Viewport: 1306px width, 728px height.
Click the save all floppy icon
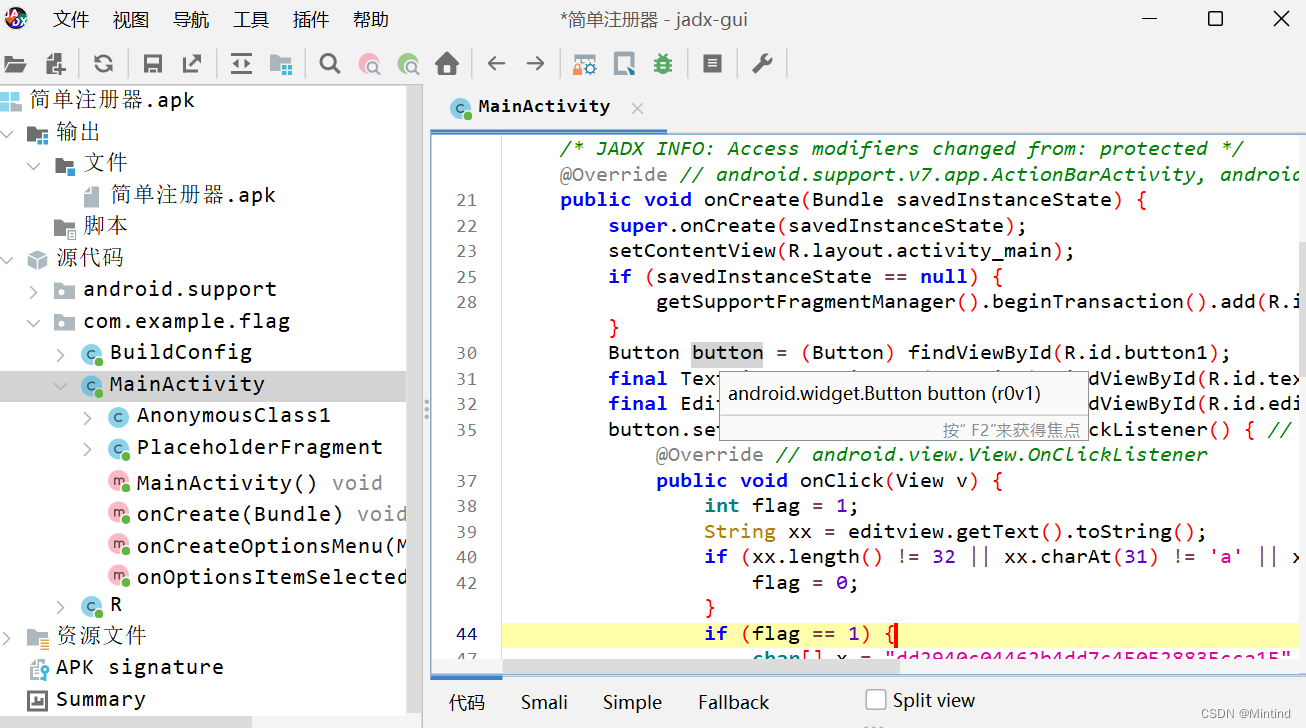[153, 64]
